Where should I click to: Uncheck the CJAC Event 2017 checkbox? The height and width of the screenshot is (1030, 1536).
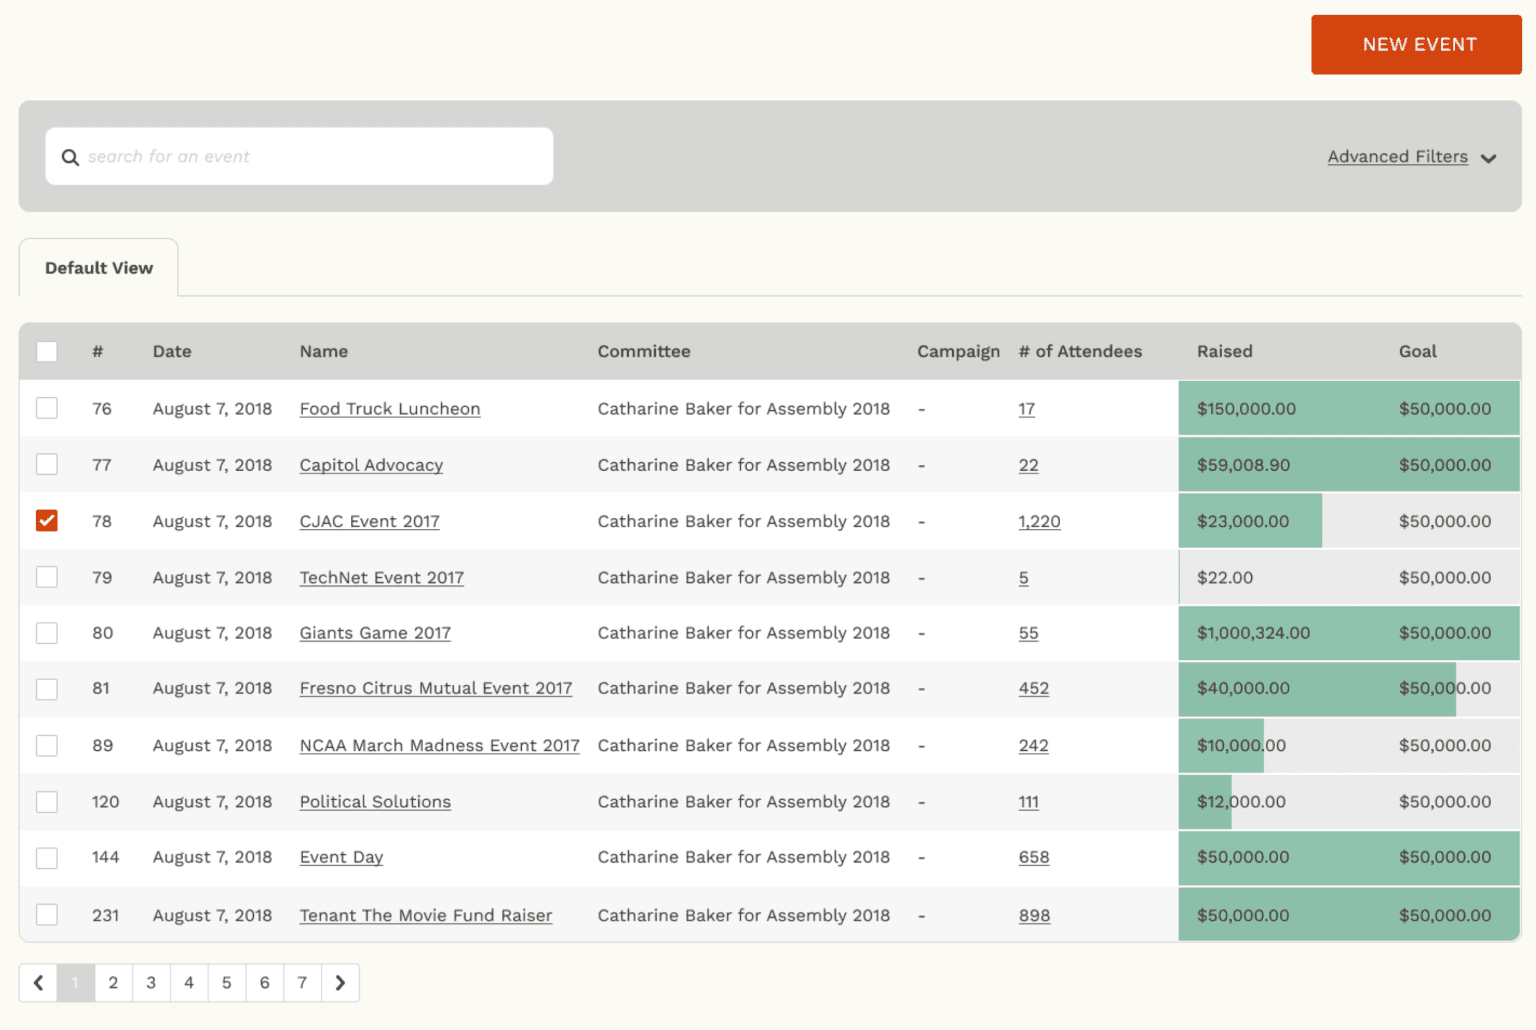click(47, 520)
